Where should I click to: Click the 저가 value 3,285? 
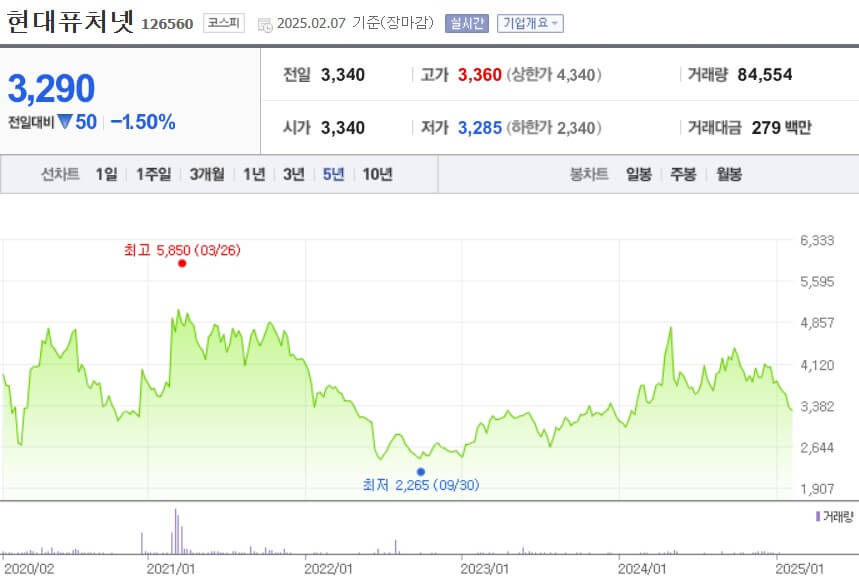pos(479,128)
